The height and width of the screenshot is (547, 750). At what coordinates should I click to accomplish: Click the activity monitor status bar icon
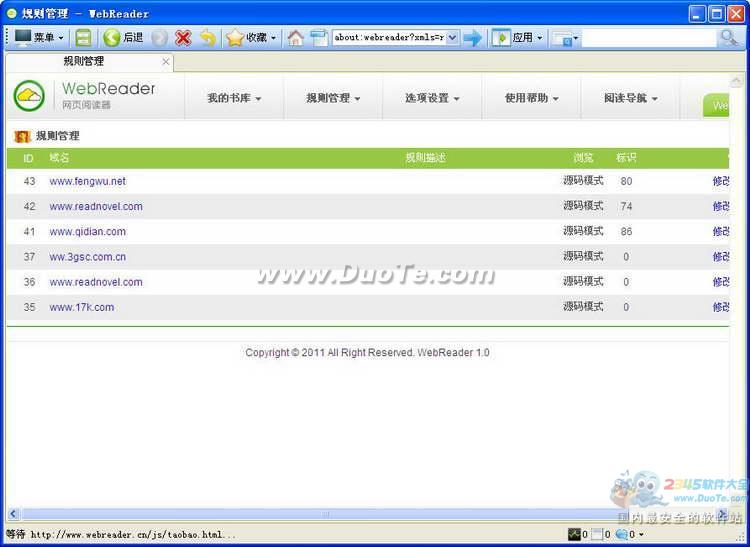pyautogui.click(x=574, y=534)
